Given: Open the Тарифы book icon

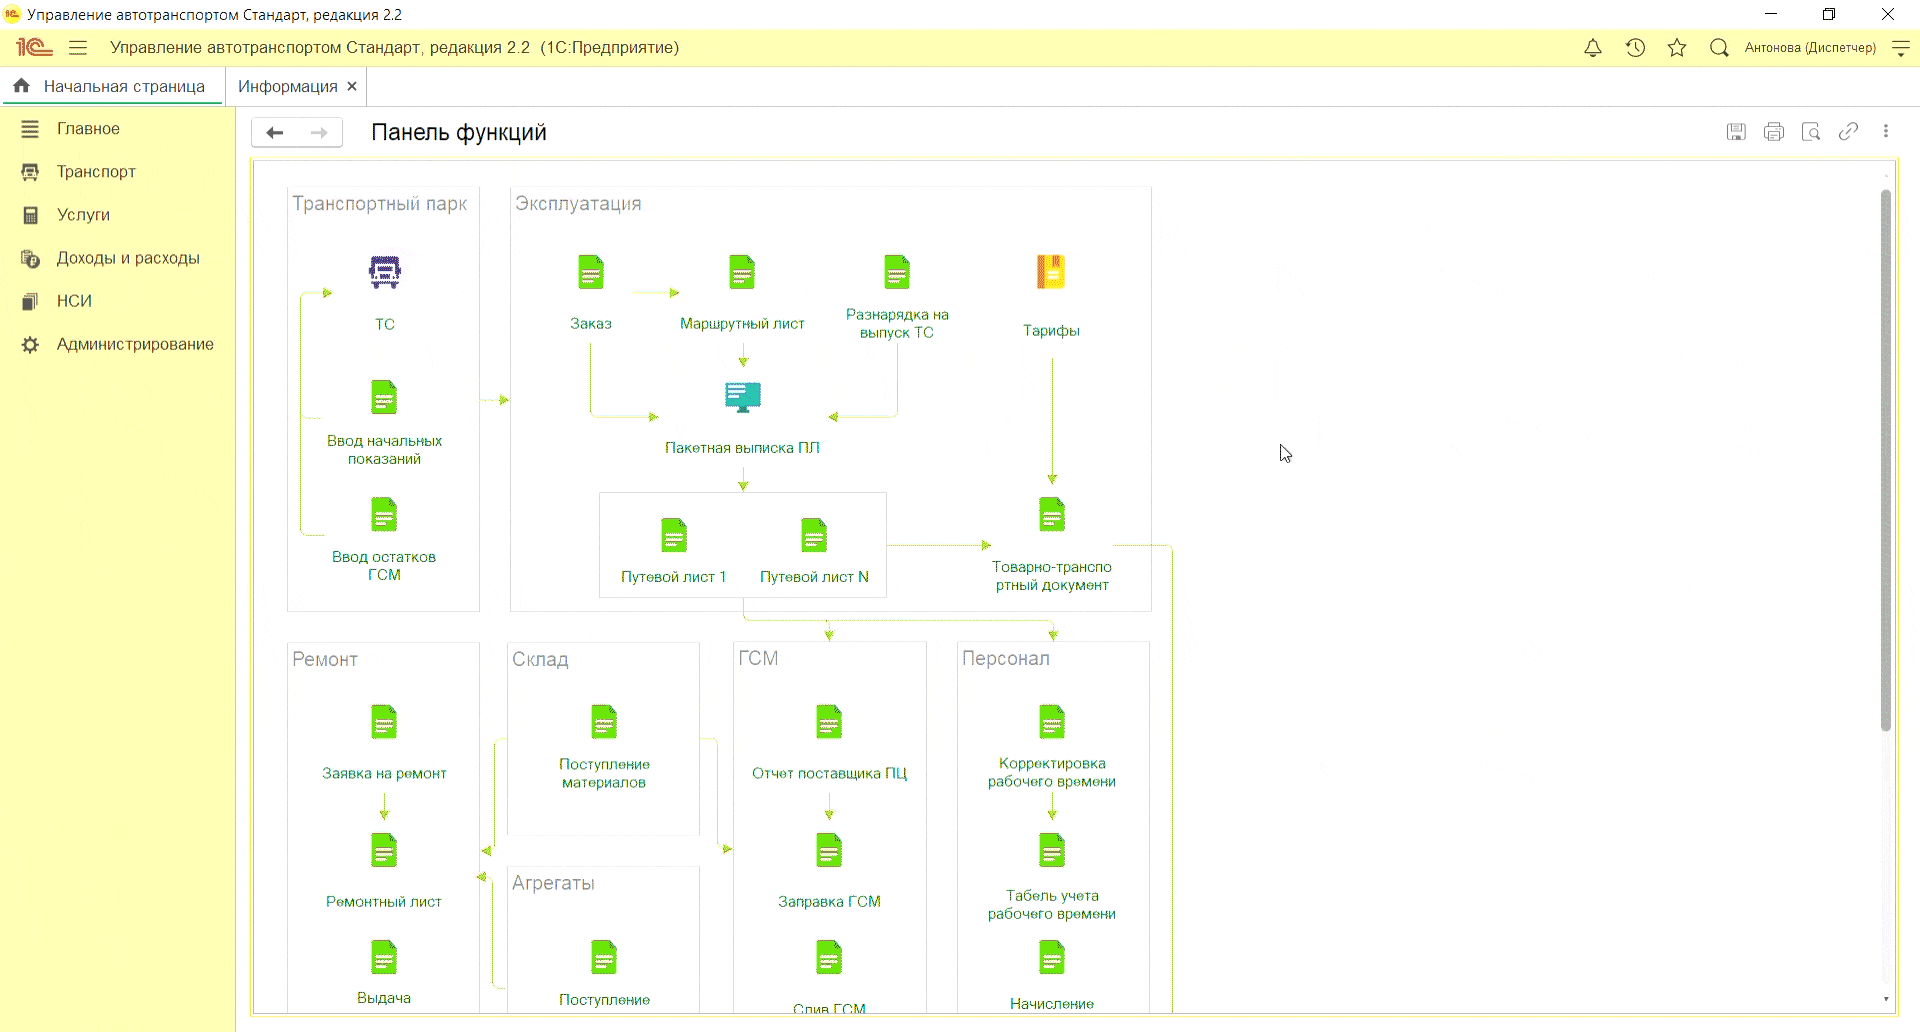Looking at the screenshot, I should (1051, 272).
